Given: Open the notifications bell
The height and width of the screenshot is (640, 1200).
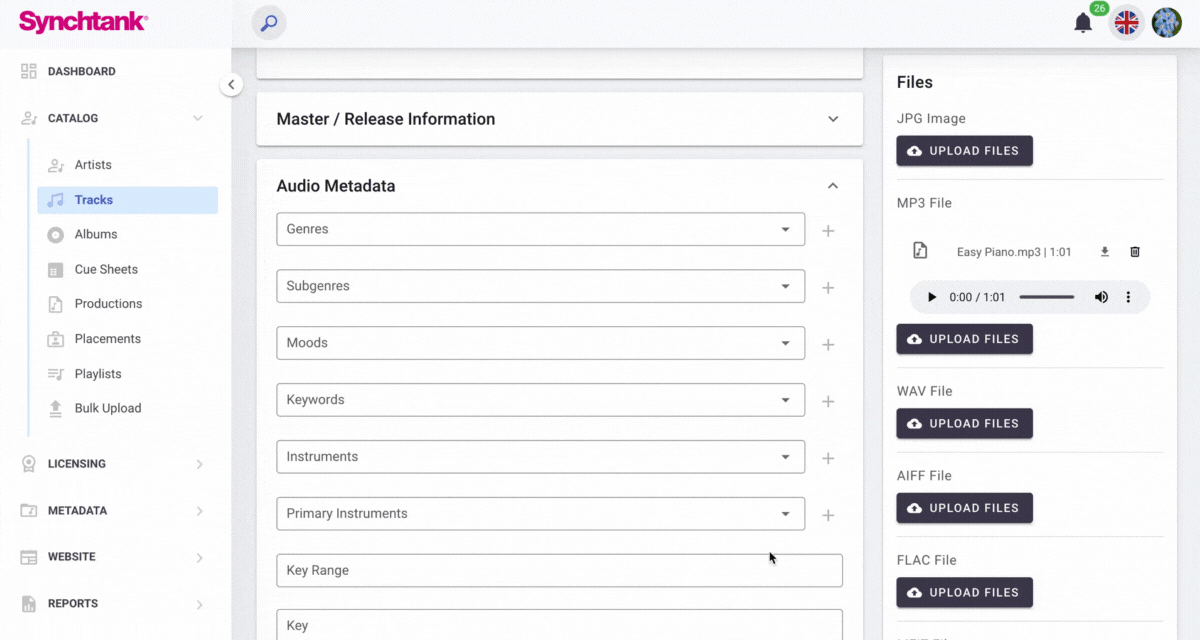Looking at the screenshot, I should click(1083, 23).
